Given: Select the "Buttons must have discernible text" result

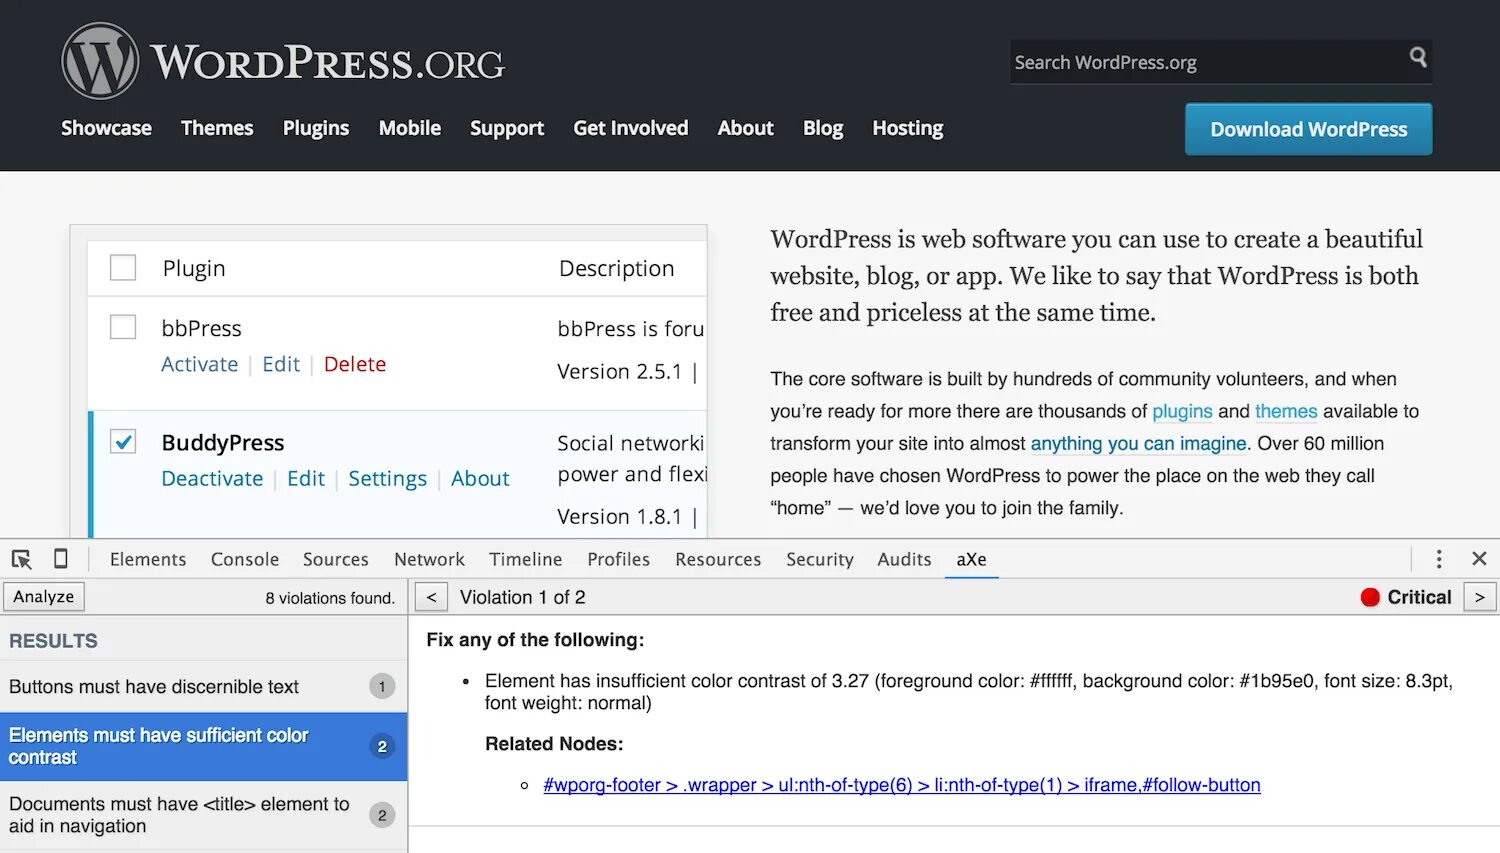Looking at the screenshot, I should tap(153, 687).
